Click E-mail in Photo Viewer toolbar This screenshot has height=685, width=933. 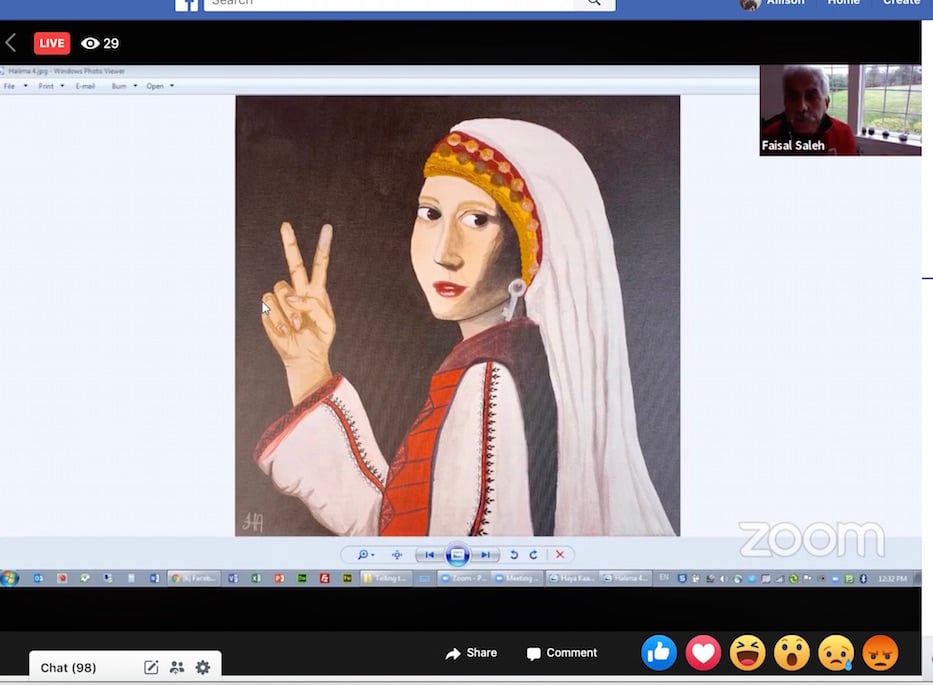coord(85,86)
